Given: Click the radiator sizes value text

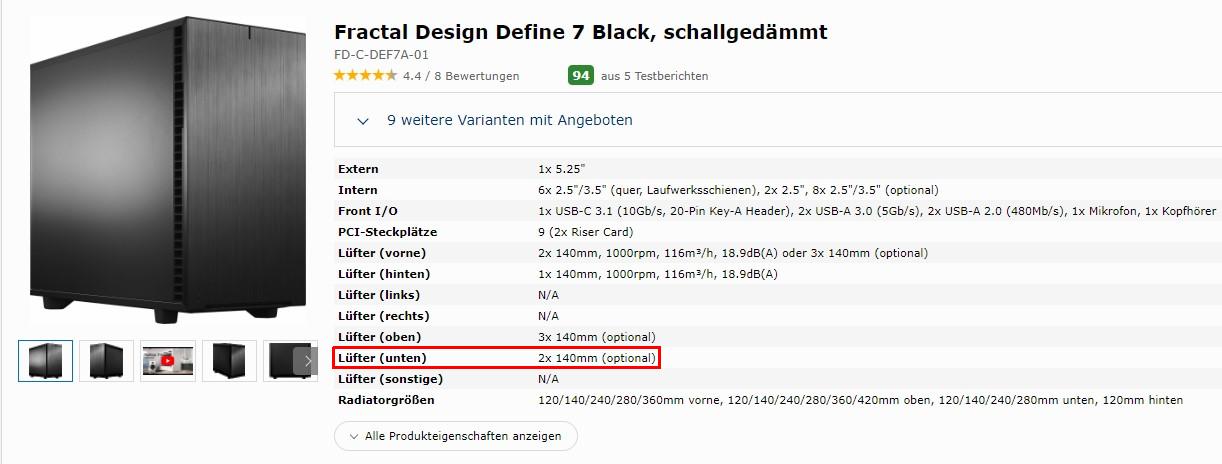Looking at the screenshot, I should (x=860, y=400).
